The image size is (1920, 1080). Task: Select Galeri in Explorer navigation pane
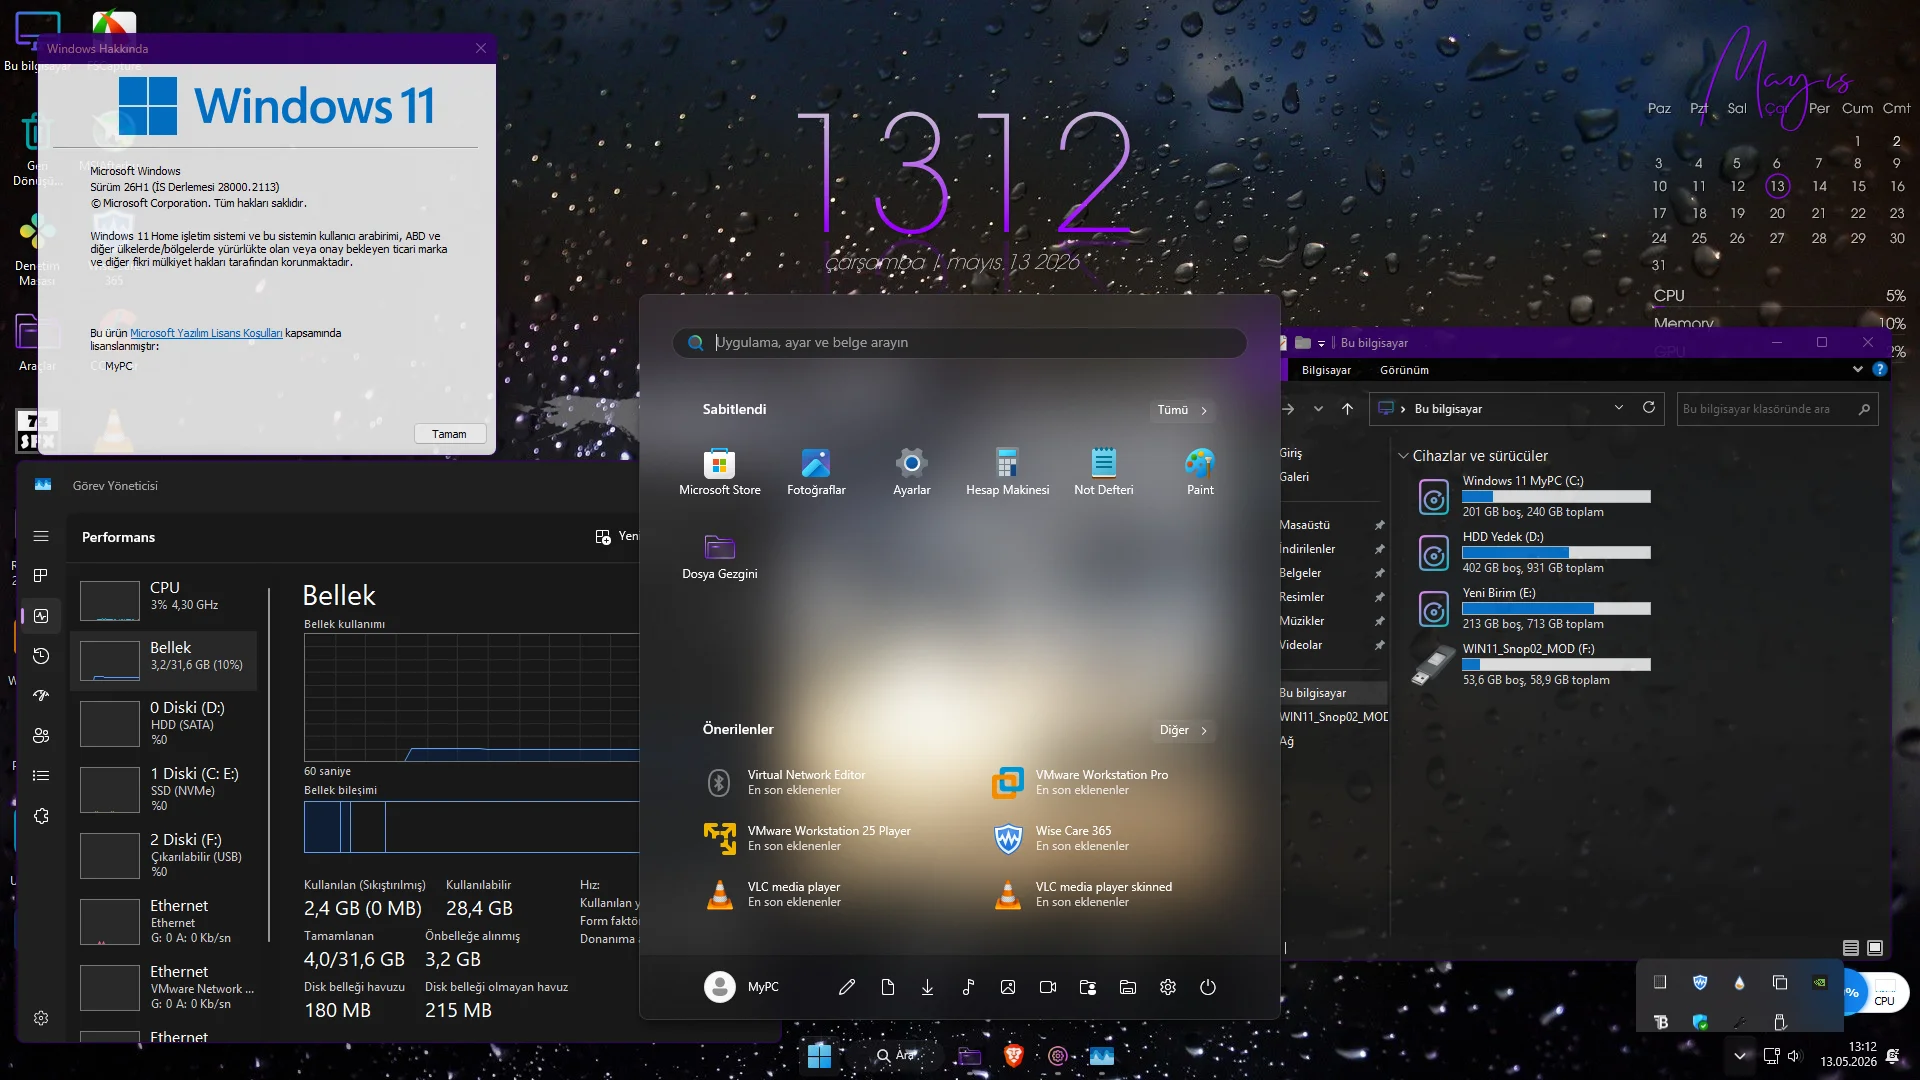click(x=1294, y=477)
